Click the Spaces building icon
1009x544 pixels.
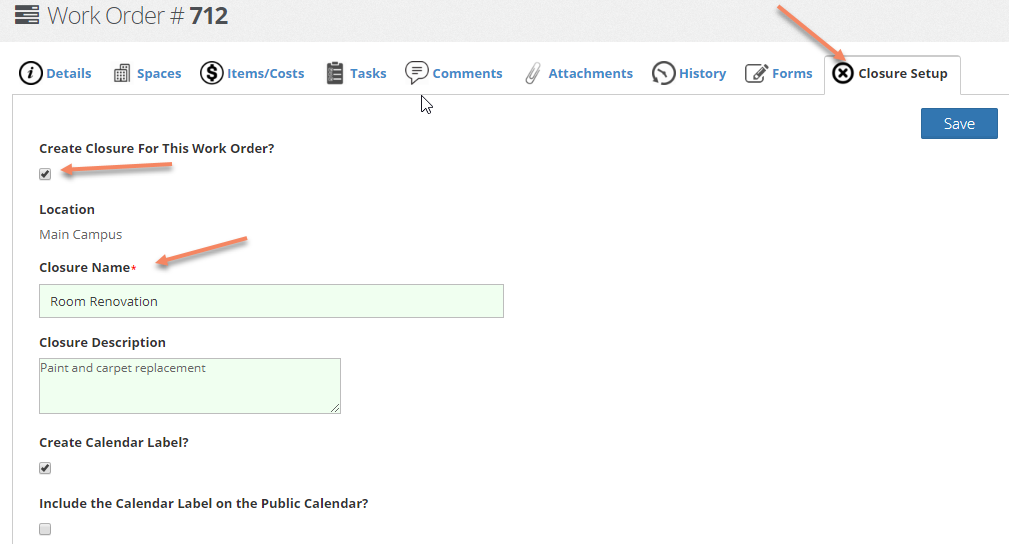click(122, 73)
